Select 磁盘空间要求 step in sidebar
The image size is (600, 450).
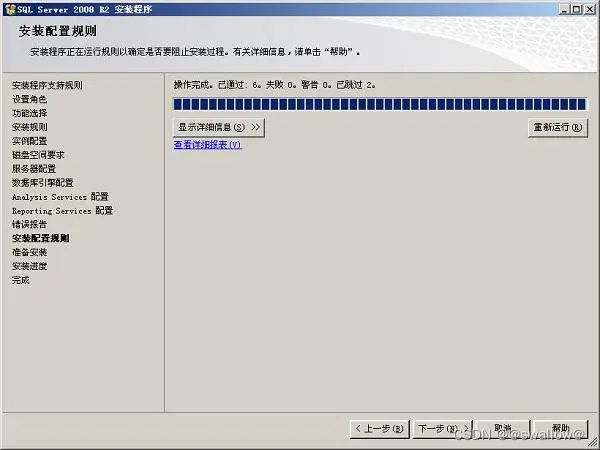[38, 155]
